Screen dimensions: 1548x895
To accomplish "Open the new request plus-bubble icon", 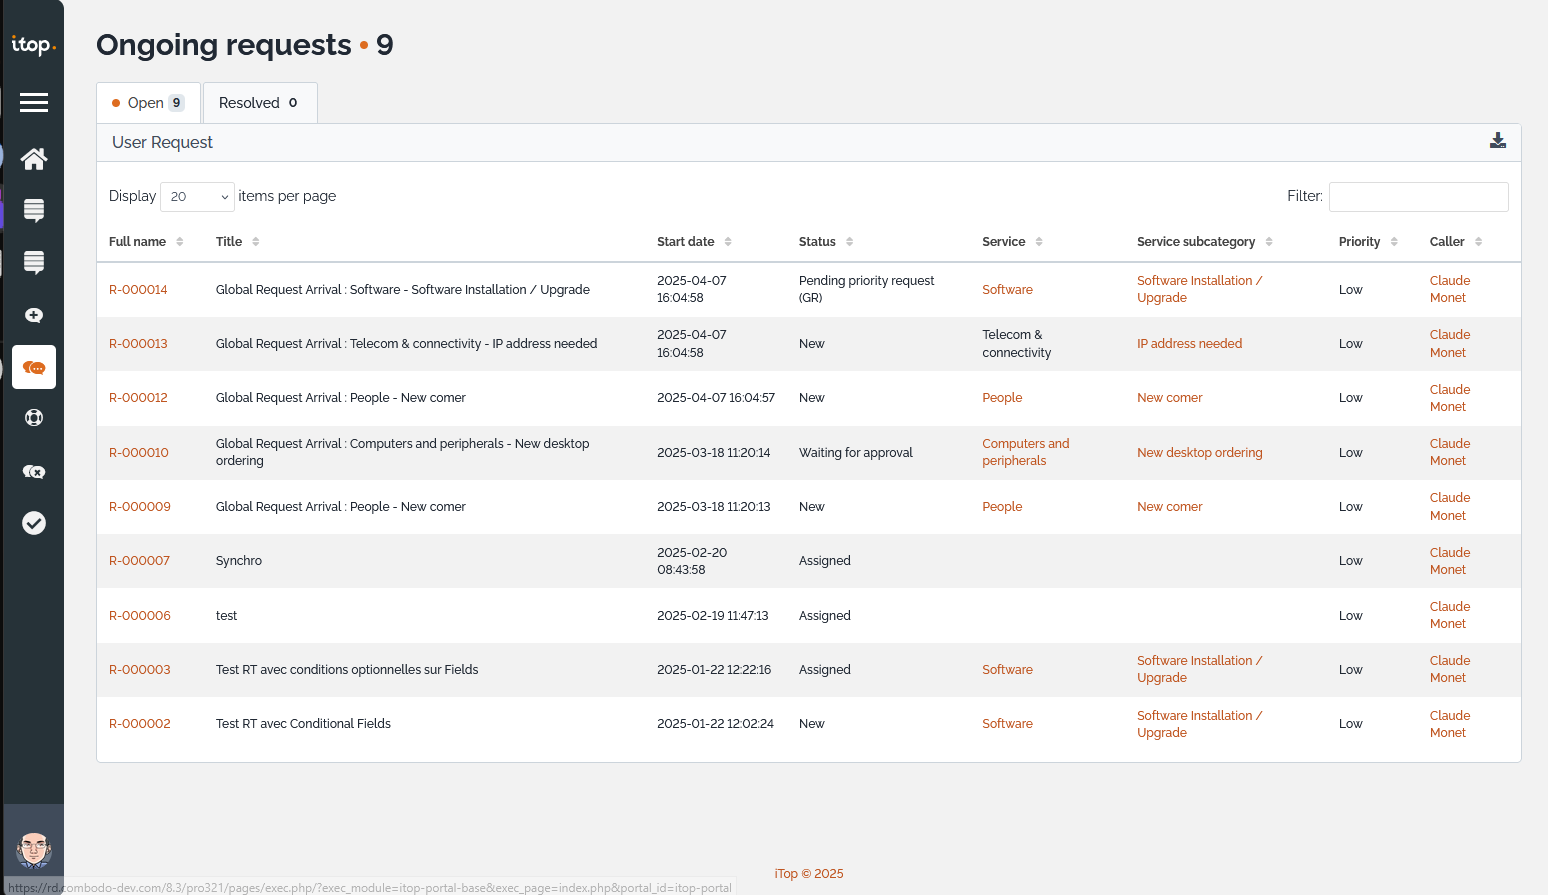I will click(x=34, y=315).
